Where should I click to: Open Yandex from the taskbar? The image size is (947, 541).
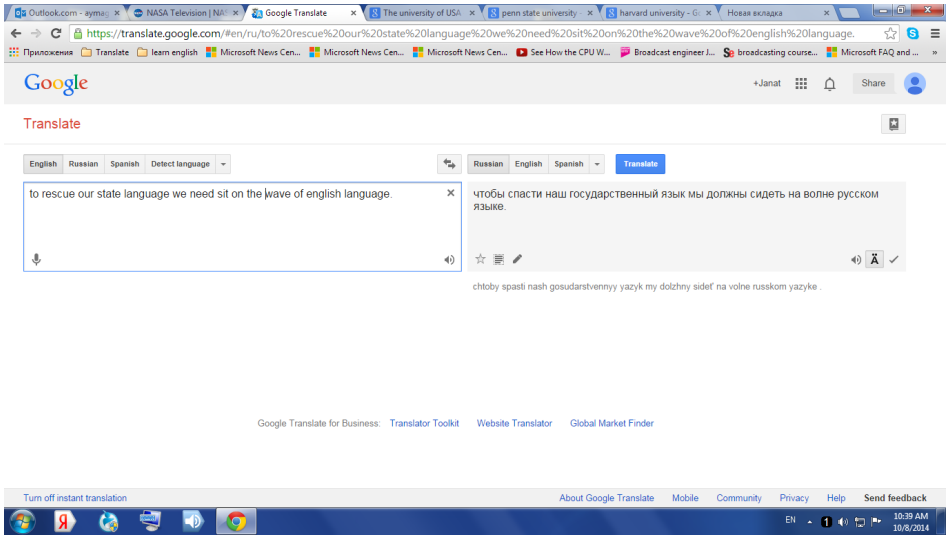tap(65, 521)
